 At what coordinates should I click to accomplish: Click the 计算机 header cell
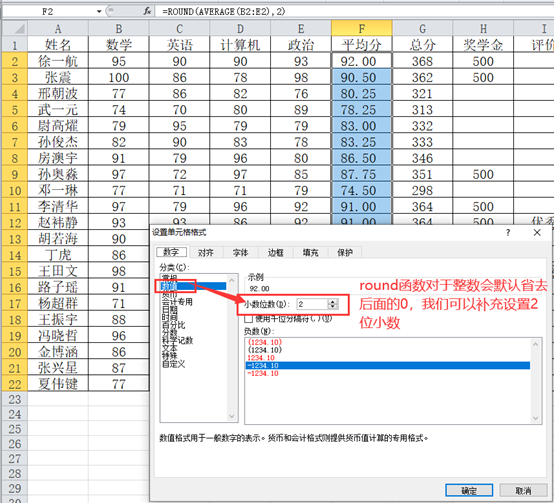[240, 45]
